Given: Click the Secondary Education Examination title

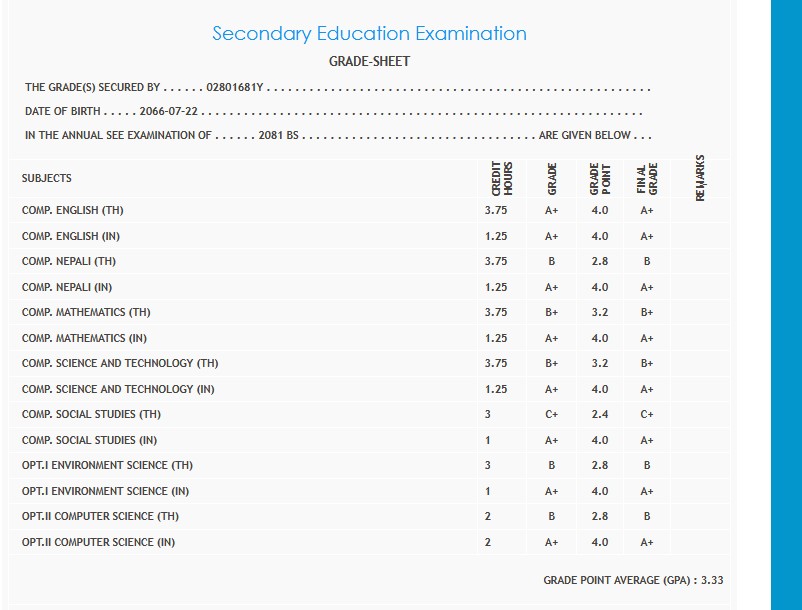Looking at the screenshot, I should 369,34.
